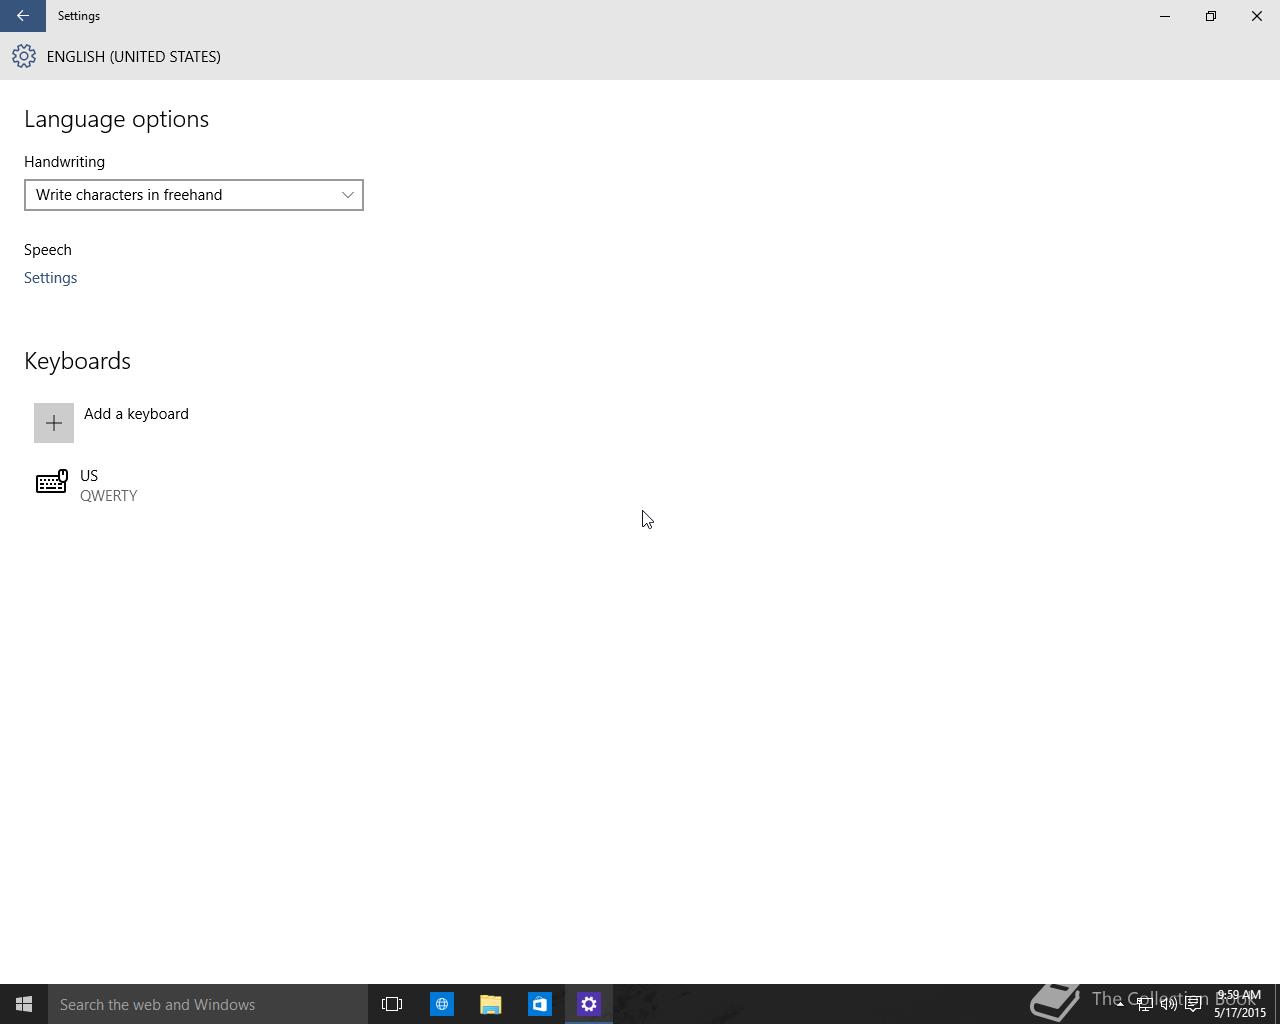
Task: Show hidden system tray icons
Action: [1119, 1004]
